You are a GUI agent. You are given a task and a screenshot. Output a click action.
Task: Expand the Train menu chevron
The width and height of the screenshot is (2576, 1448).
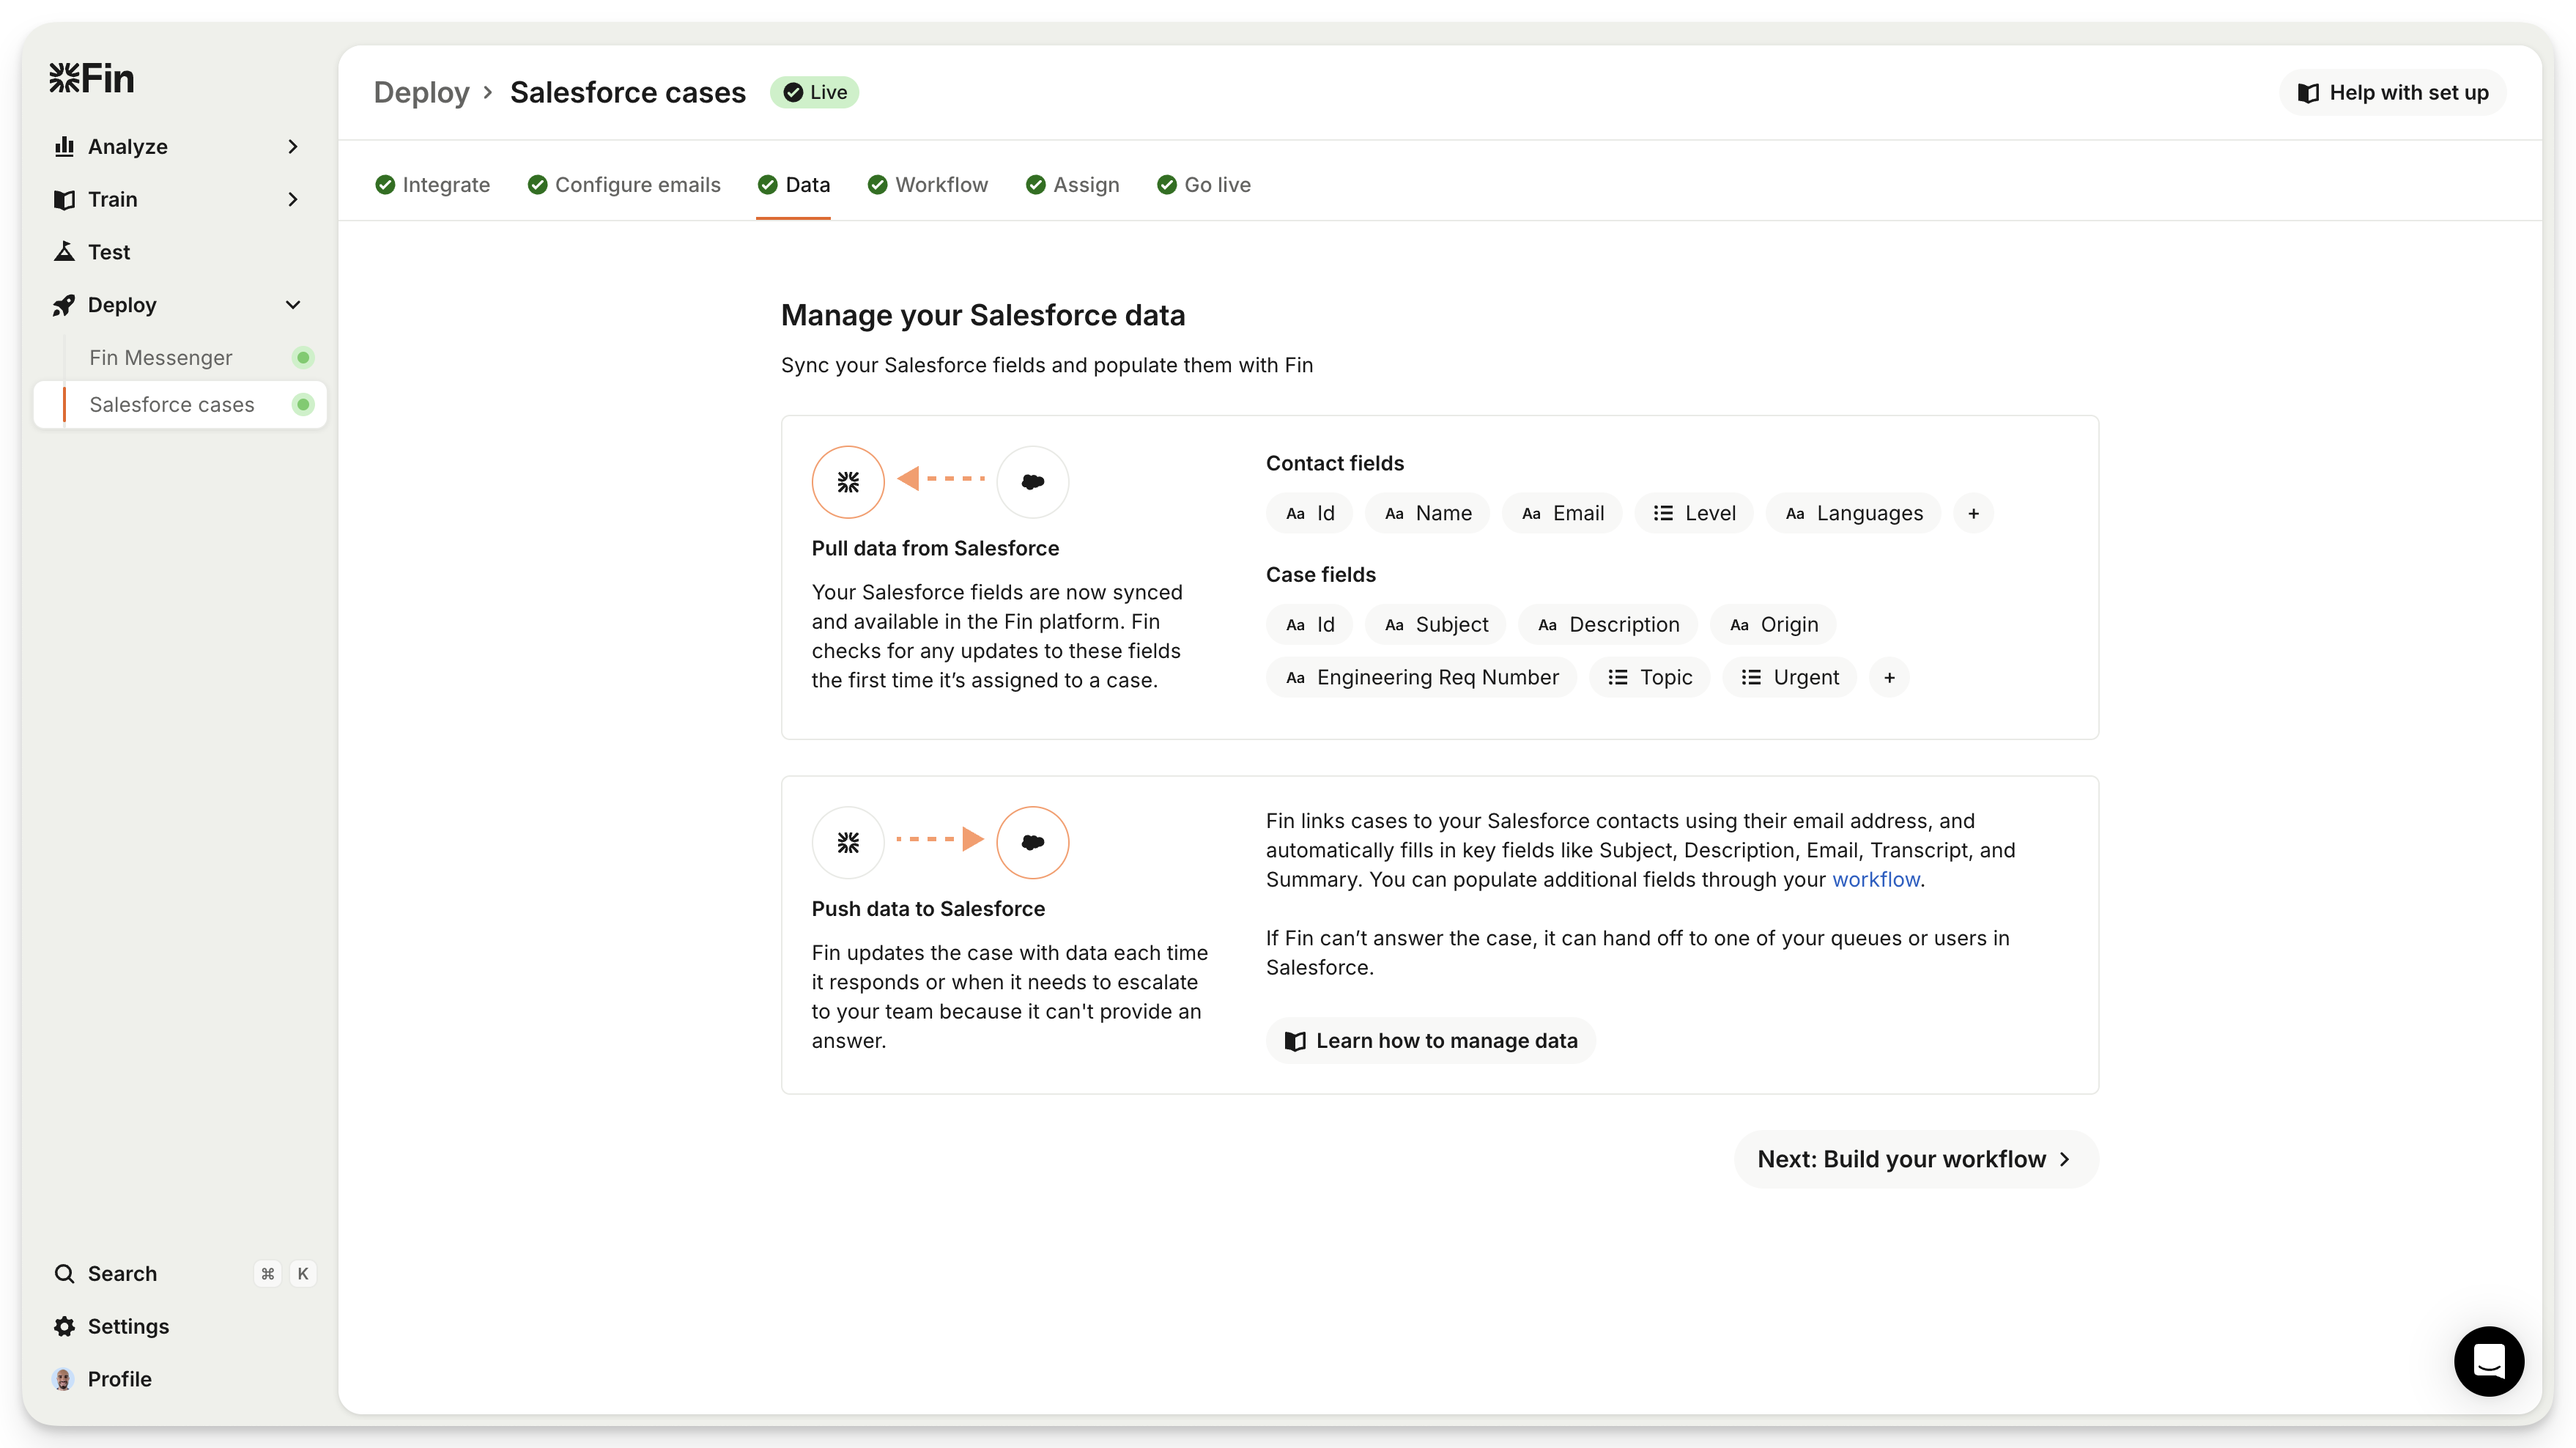292,199
